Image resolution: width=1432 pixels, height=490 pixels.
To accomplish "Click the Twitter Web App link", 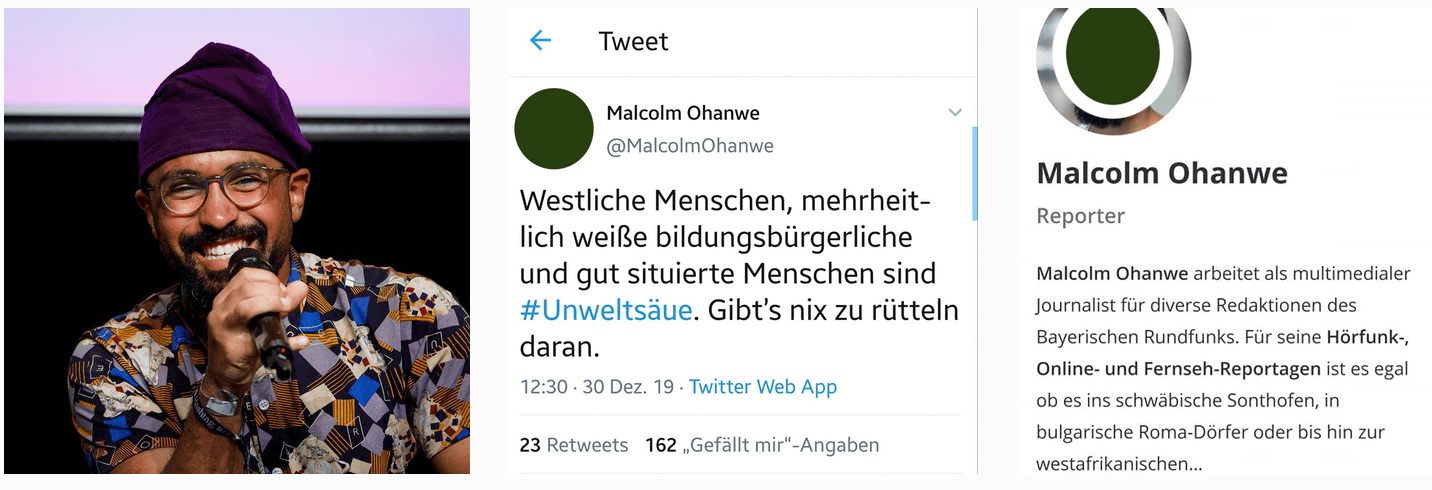I will coord(763,387).
